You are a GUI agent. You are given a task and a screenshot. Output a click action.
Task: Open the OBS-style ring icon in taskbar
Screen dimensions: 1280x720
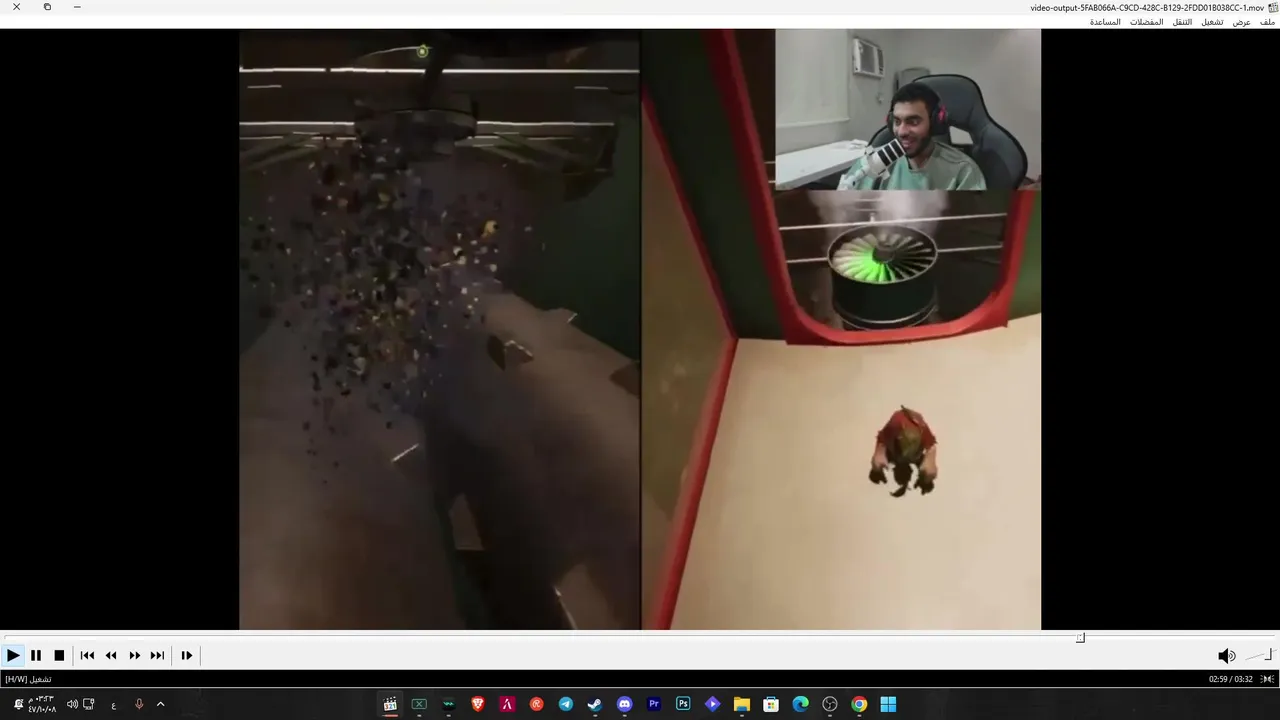(830, 704)
